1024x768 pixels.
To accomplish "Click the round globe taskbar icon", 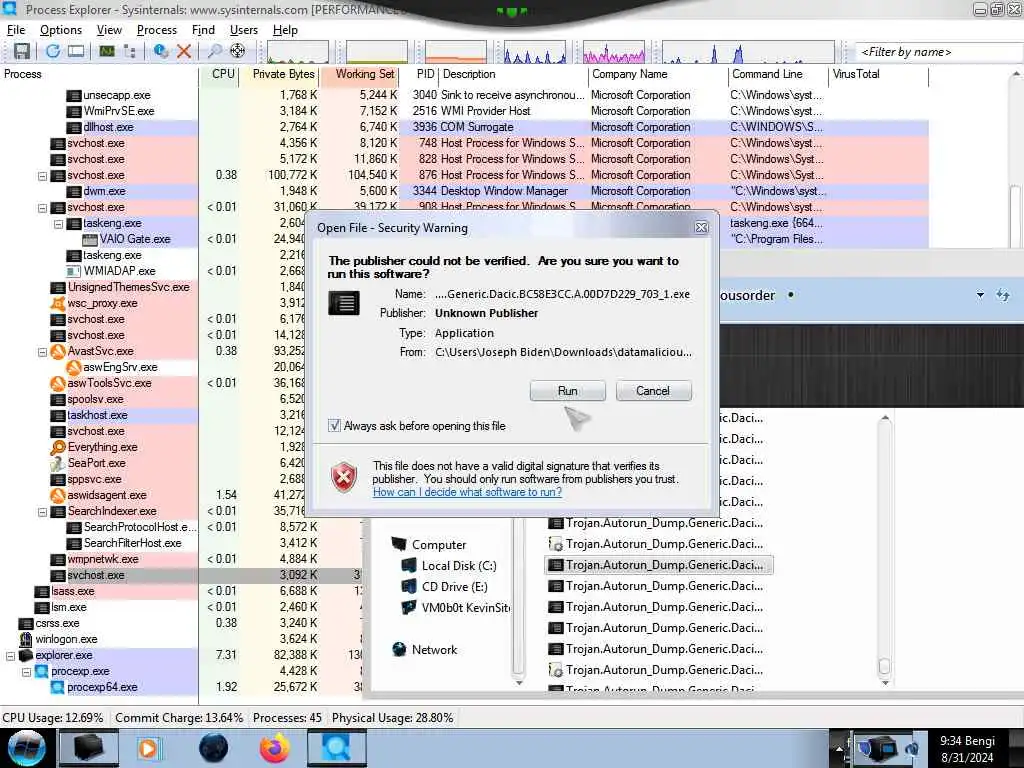I will click(213, 748).
